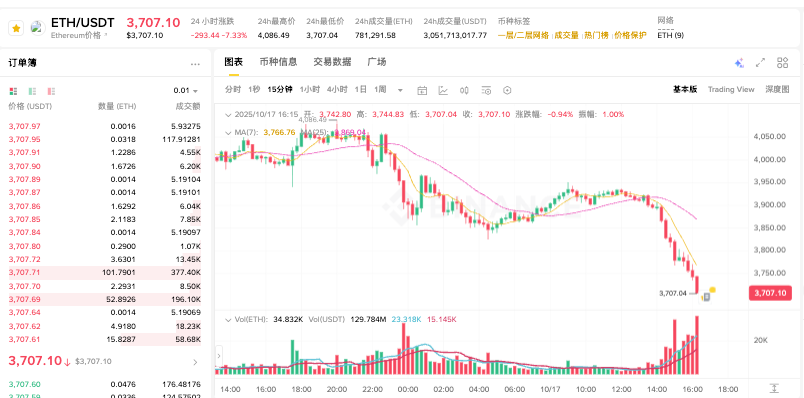Open more price details arrow in order book
Viewport: 804px width, 398px height.
point(195,362)
